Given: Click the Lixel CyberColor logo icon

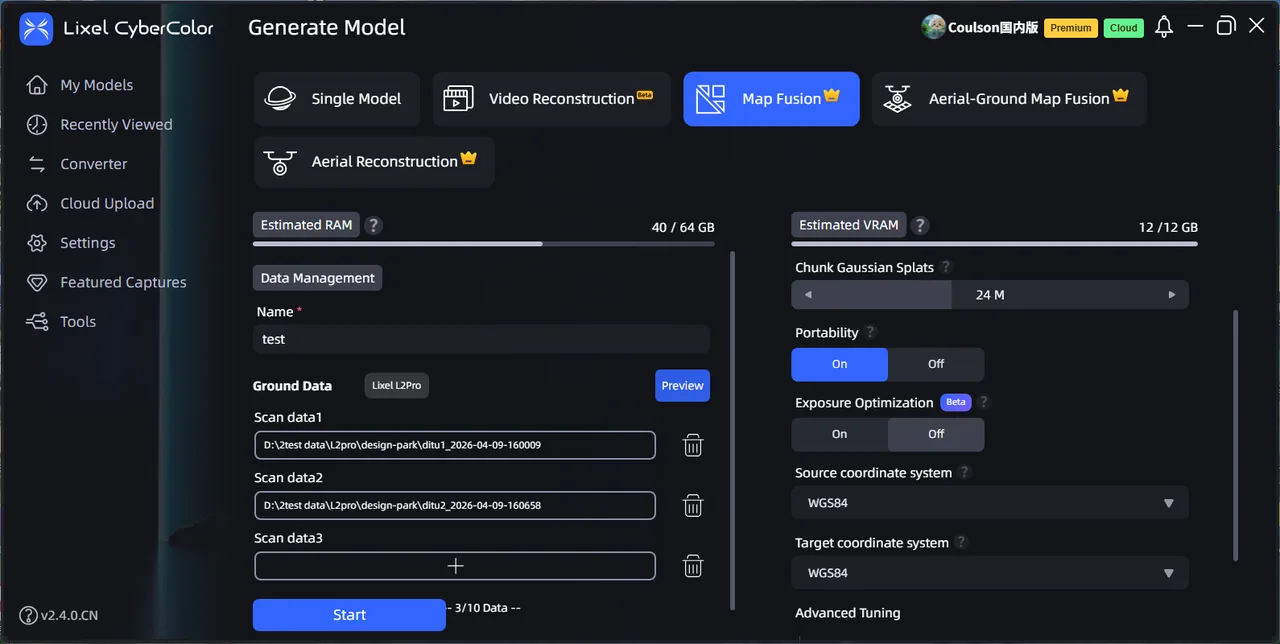Looking at the screenshot, I should point(36,29).
